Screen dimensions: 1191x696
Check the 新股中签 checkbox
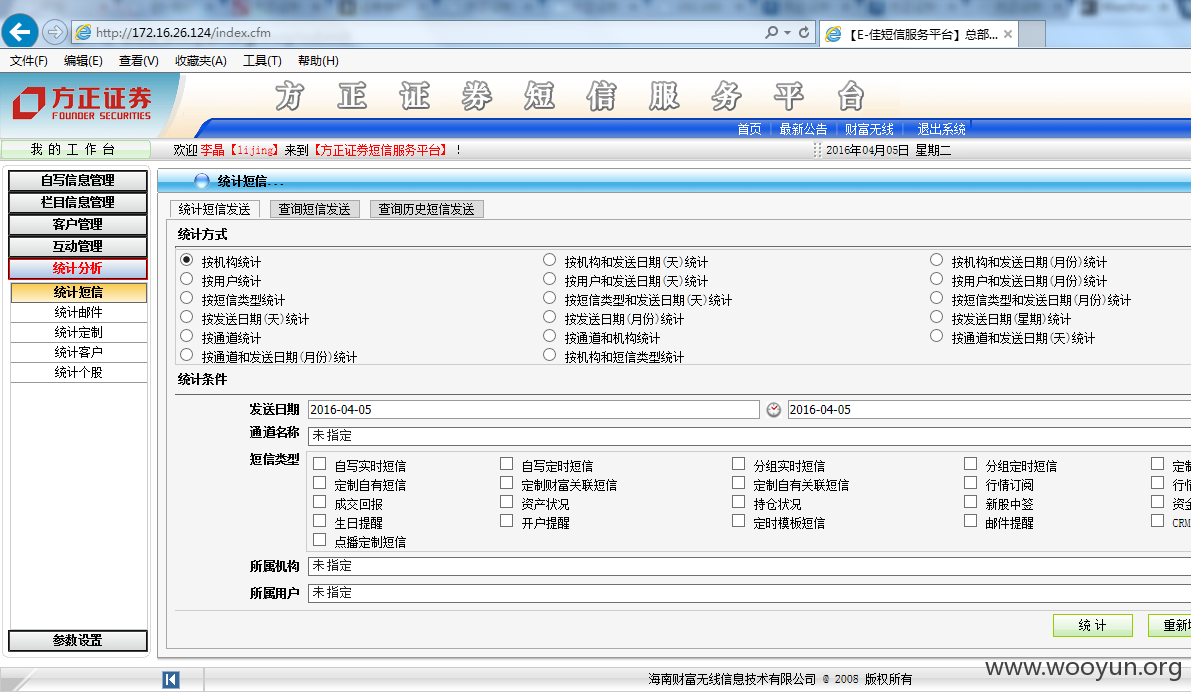(x=970, y=501)
